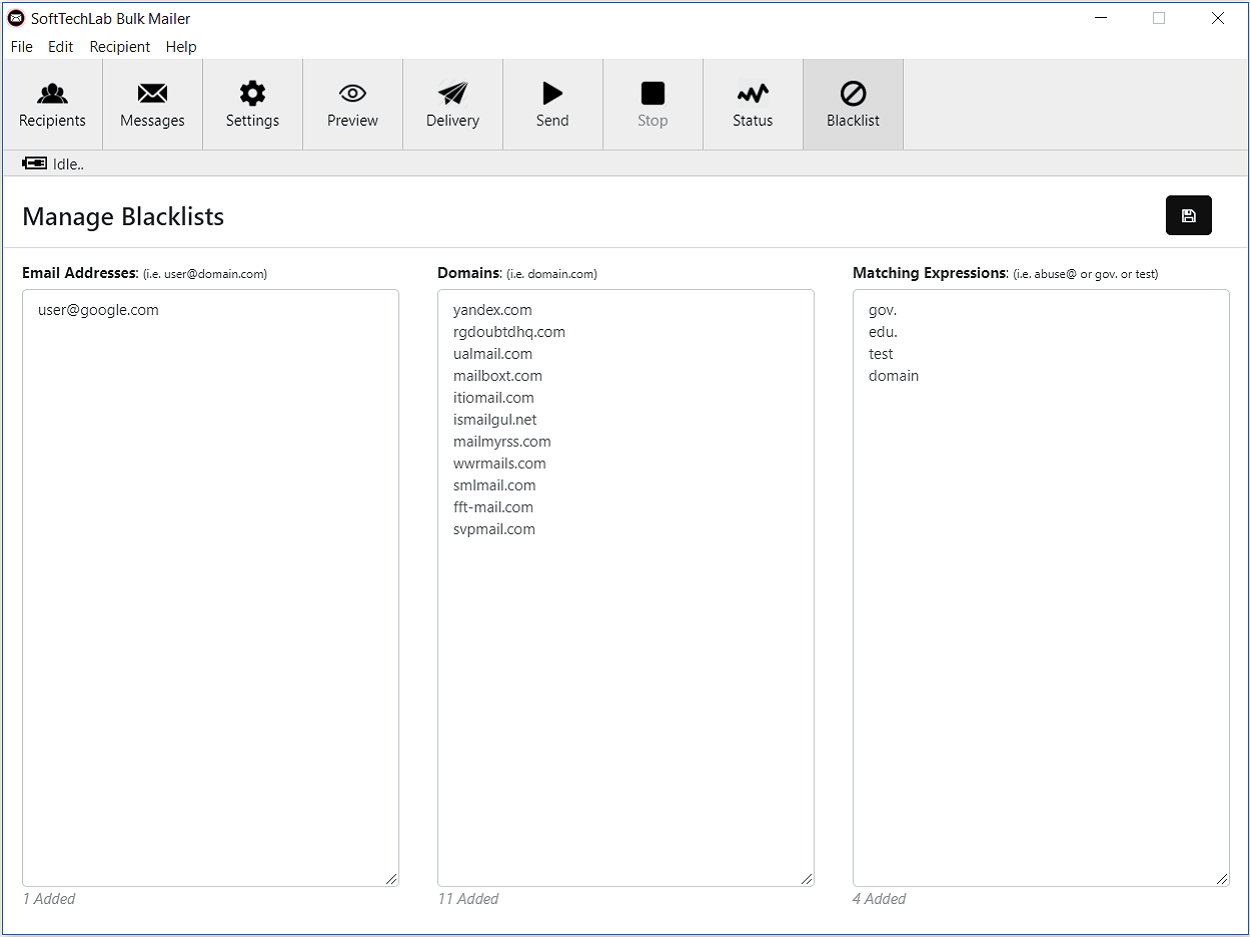Open the Recipient menu
The height and width of the screenshot is (937, 1250).
[x=120, y=47]
